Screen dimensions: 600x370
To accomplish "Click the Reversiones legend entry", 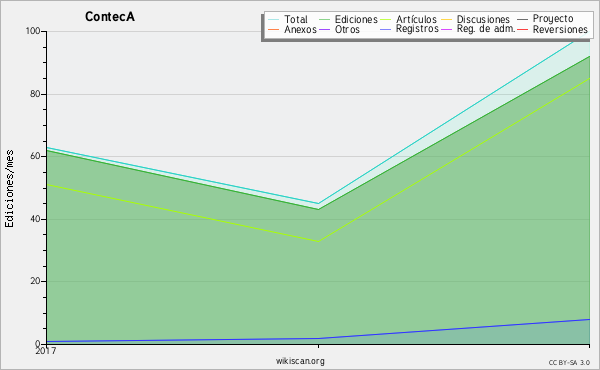I will tap(560, 29).
